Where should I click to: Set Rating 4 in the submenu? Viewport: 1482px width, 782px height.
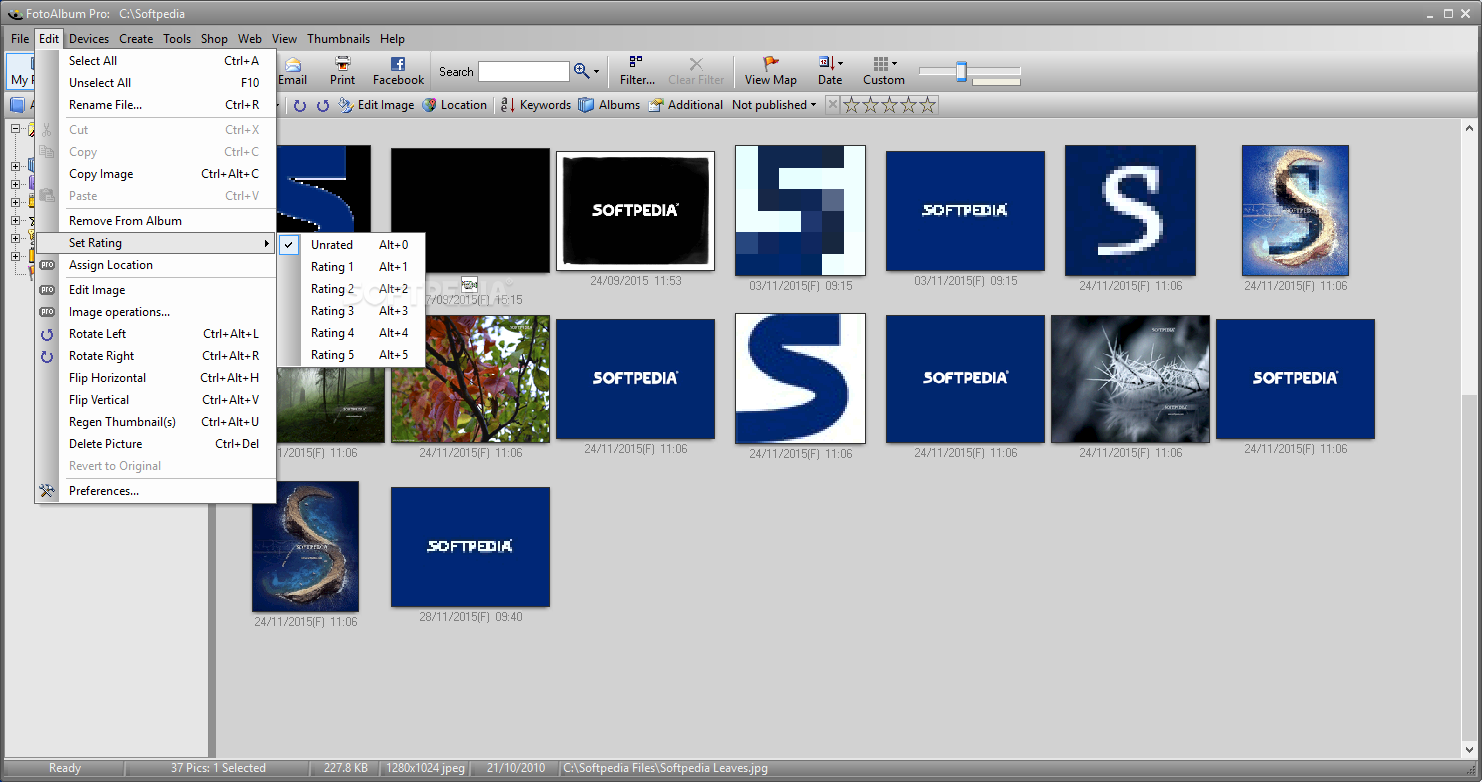(x=351, y=333)
